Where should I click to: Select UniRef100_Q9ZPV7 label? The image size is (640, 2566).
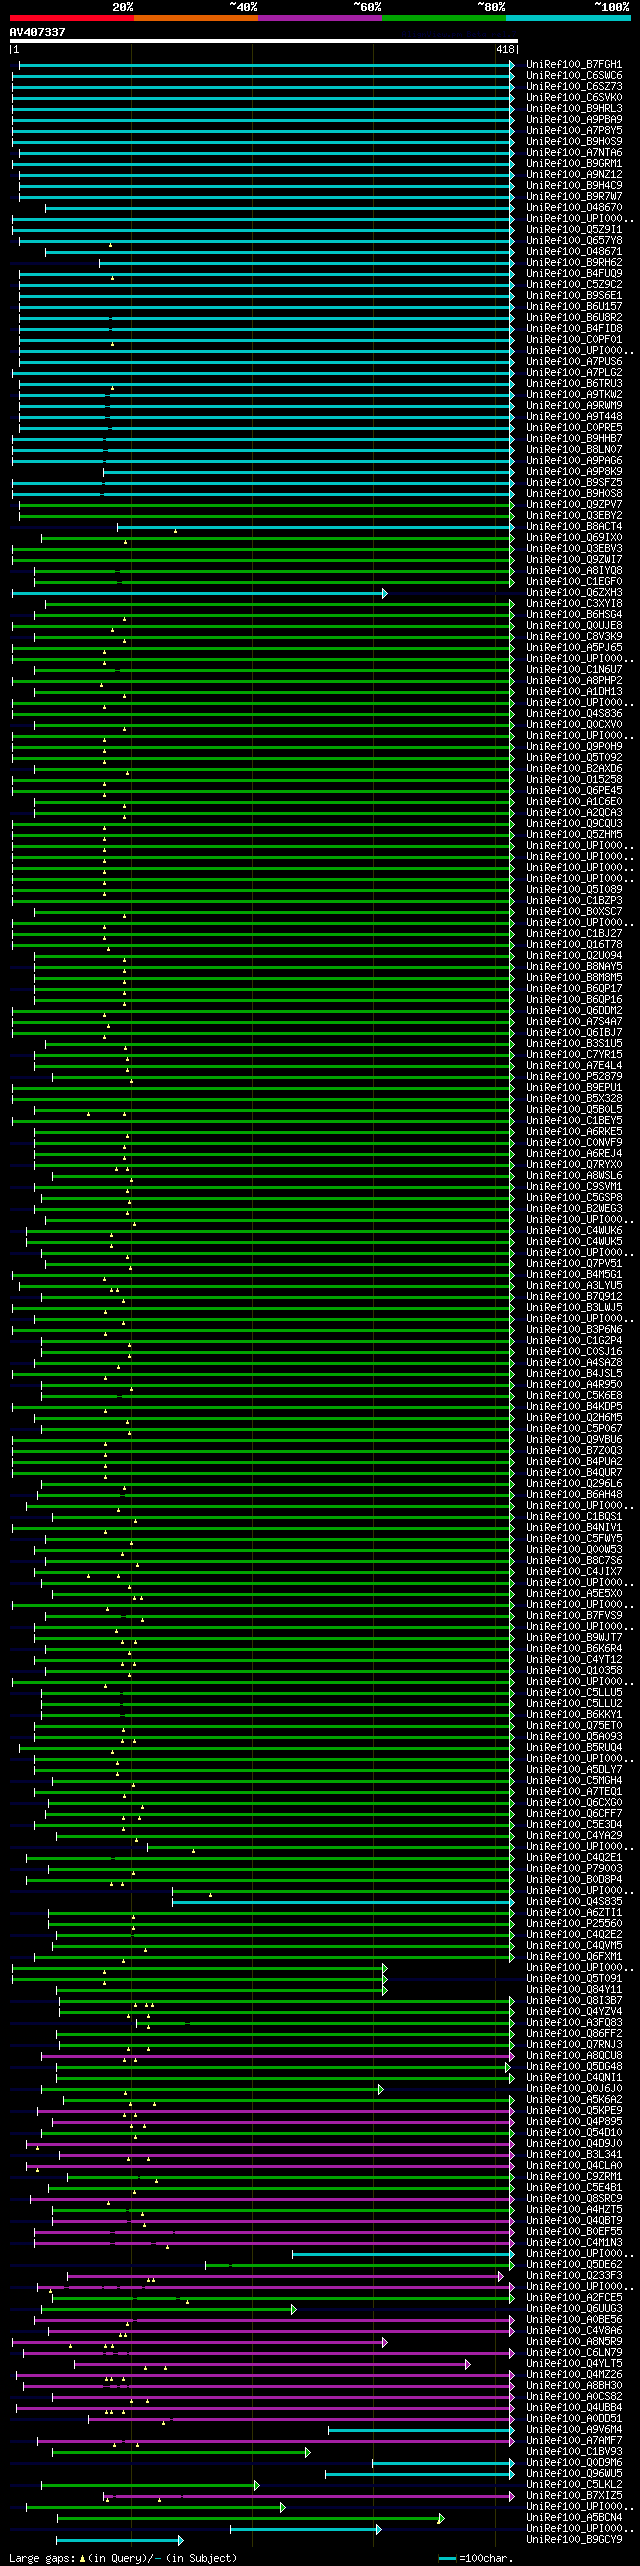(574, 505)
